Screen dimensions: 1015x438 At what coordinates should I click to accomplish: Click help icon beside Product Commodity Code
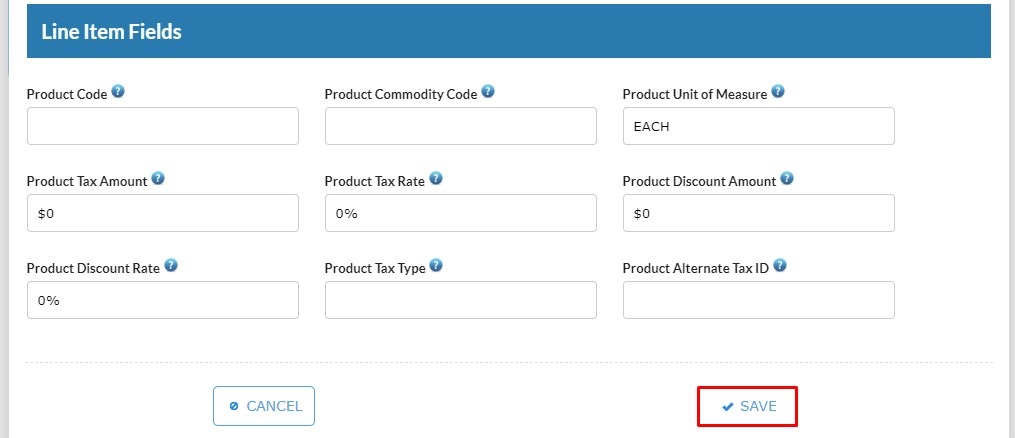click(488, 92)
